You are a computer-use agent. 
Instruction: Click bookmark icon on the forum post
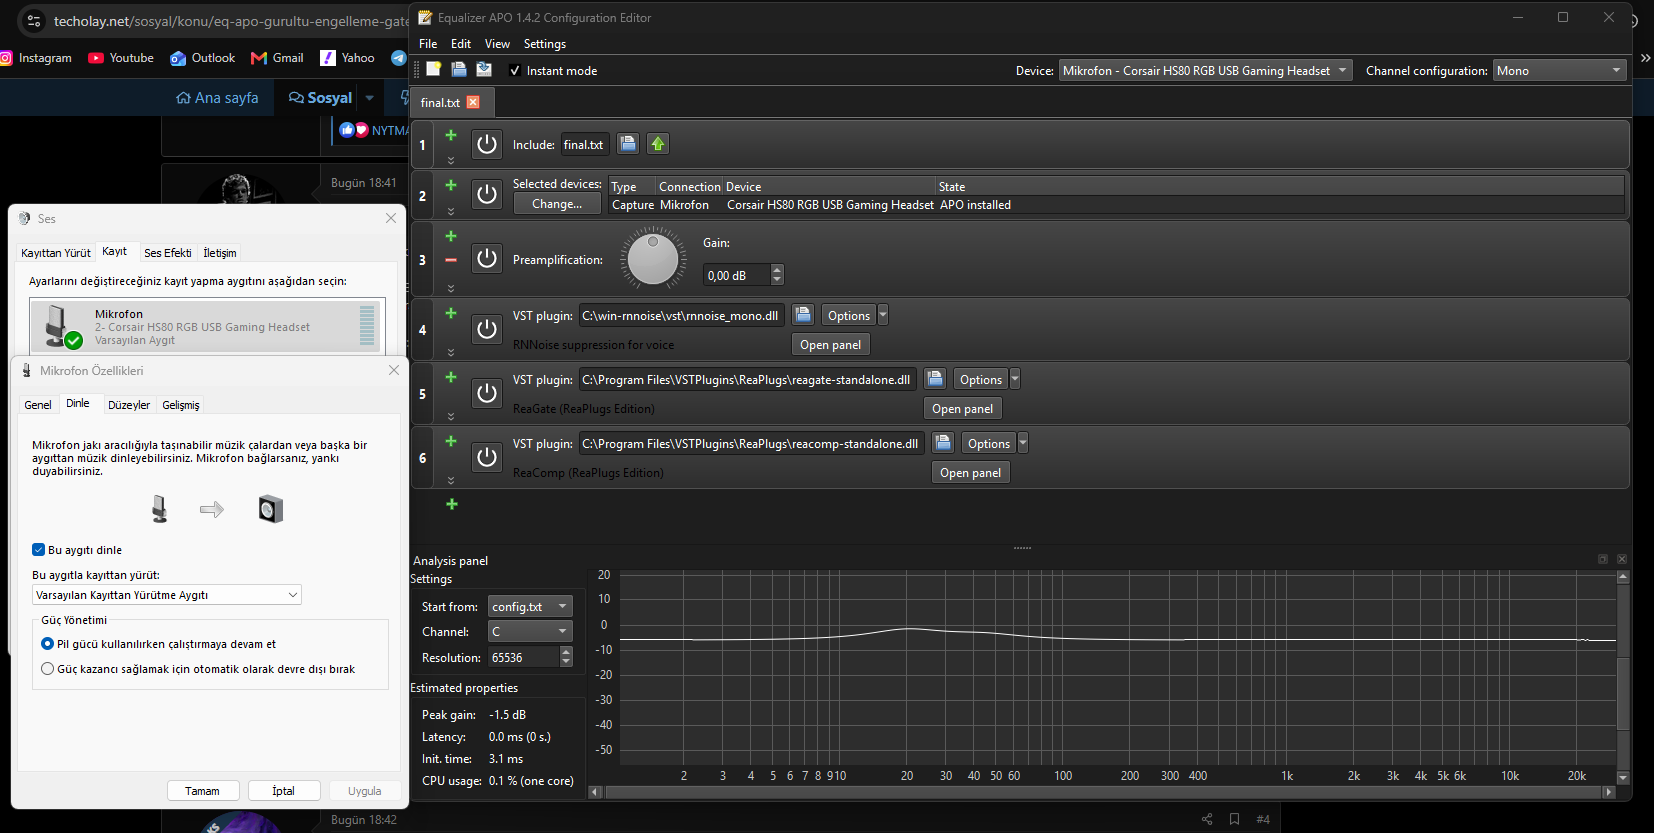click(1235, 819)
